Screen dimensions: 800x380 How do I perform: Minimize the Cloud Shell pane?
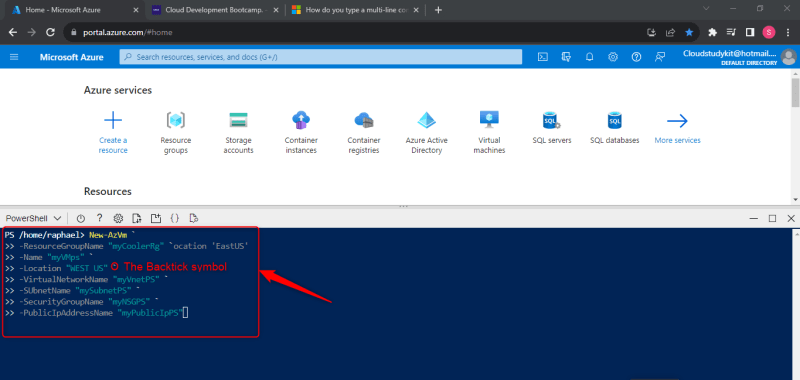[754, 218]
